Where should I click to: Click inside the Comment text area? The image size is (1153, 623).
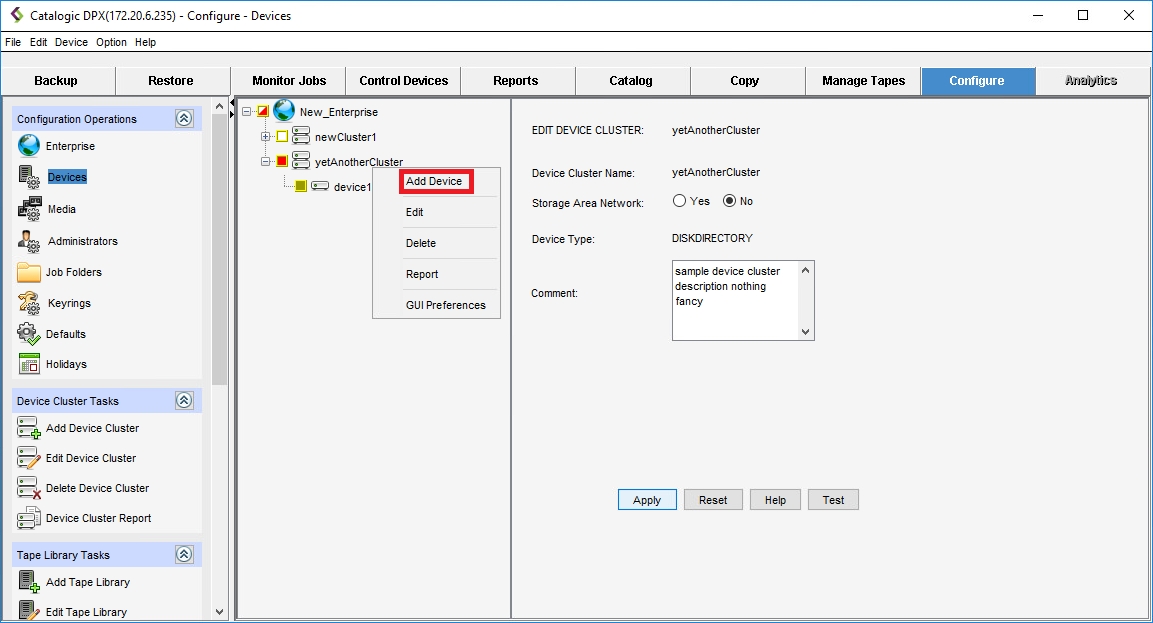pos(735,300)
